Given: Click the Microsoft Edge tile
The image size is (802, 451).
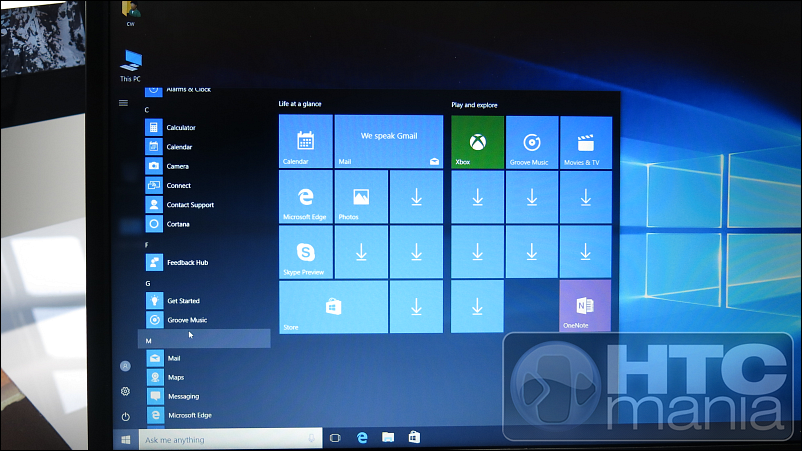Looking at the screenshot, I should [x=306, y=197].
